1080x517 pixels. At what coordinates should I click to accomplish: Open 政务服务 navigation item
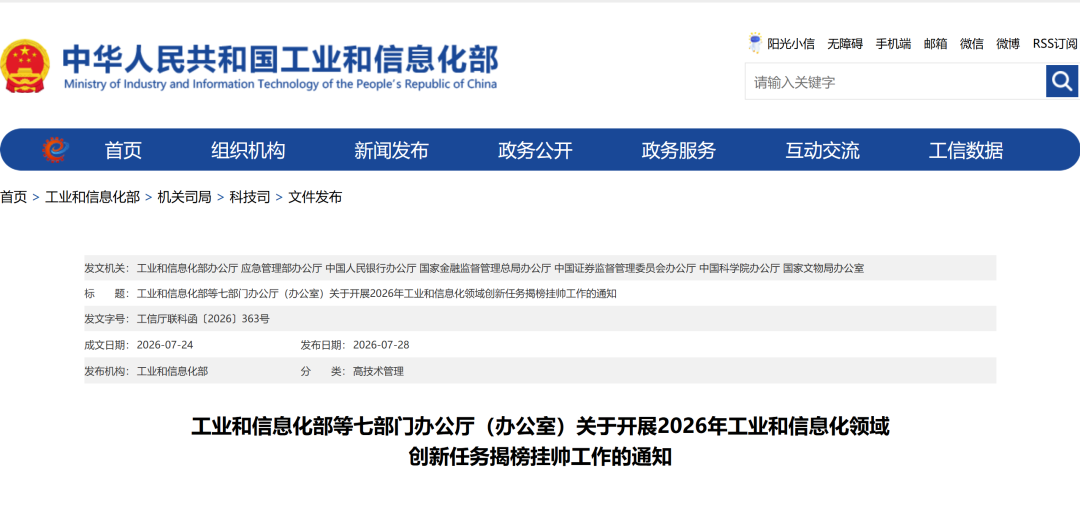coord(678,150)
